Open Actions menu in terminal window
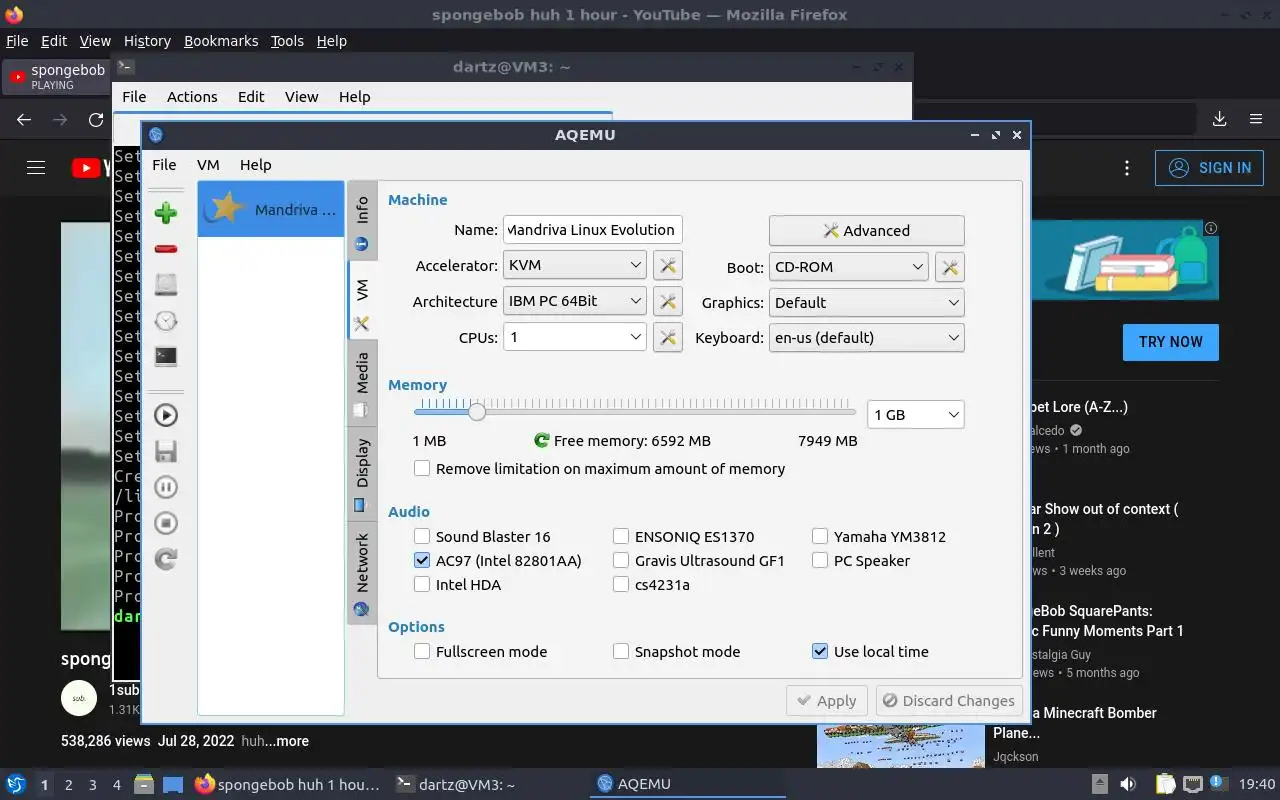The height and width of the screenshot is (800, 1280). coord(192,97)
